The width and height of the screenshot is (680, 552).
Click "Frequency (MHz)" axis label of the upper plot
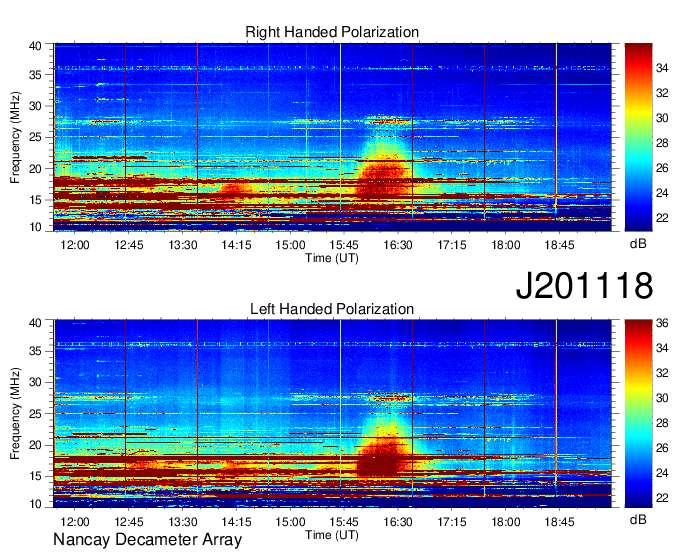(15, 137)
